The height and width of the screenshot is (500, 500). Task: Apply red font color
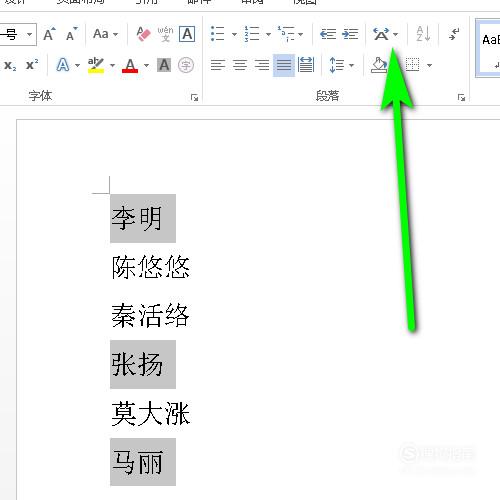[x=130, y=65]
